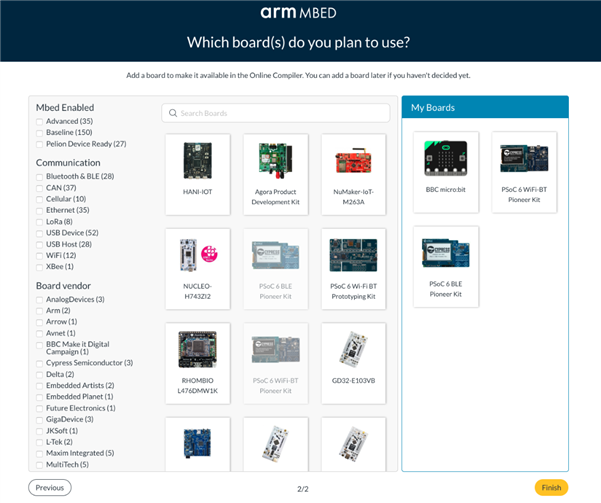The width and height of the screenshot is (601, 503).
Task: Click the greyed PSoC 6 BLE Pioneer Kit in board list
Action: pyautogui.click(x=276, y=269)
